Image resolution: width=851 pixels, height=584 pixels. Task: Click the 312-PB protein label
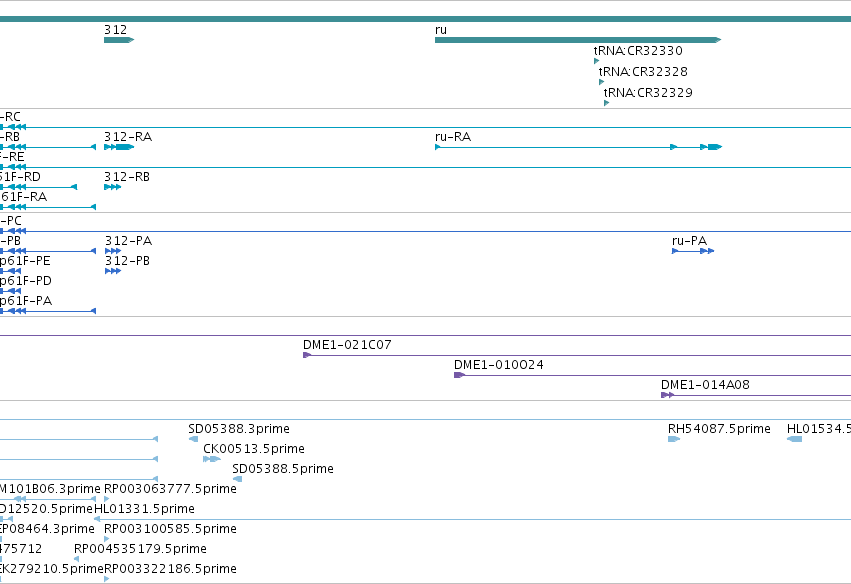(127, 261)
